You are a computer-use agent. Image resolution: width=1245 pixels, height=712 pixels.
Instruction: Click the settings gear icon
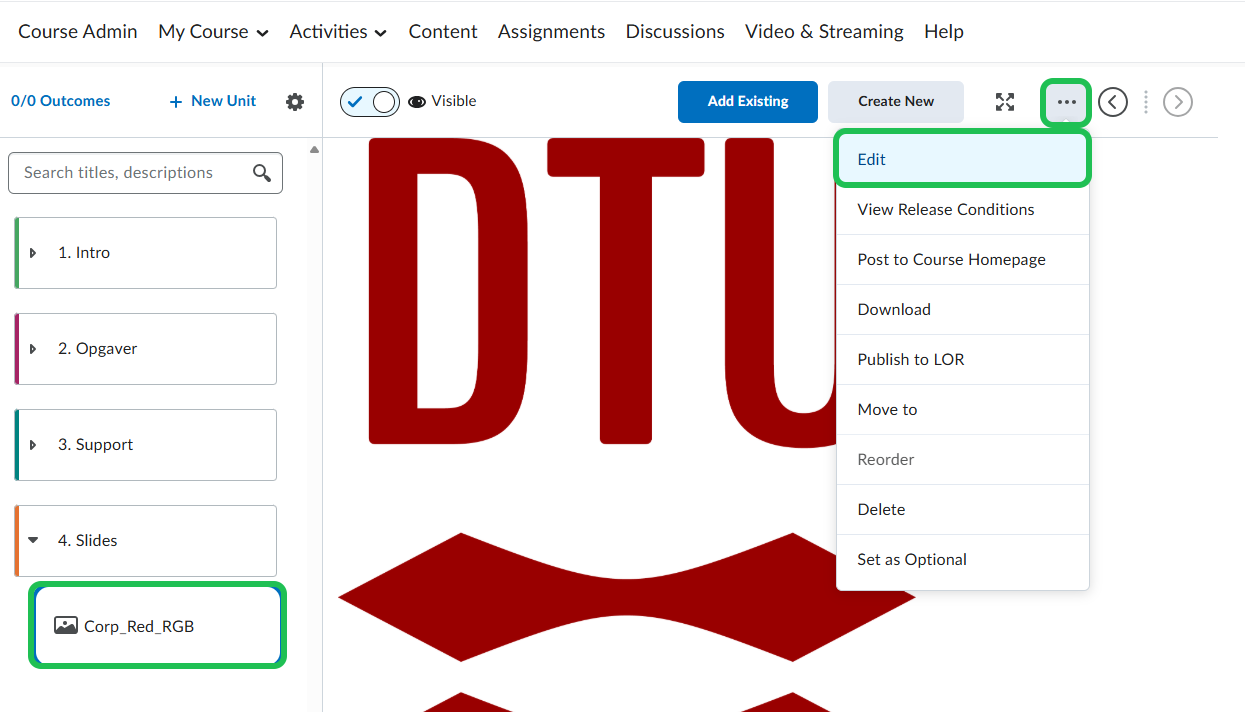click(x=295, y=102)
